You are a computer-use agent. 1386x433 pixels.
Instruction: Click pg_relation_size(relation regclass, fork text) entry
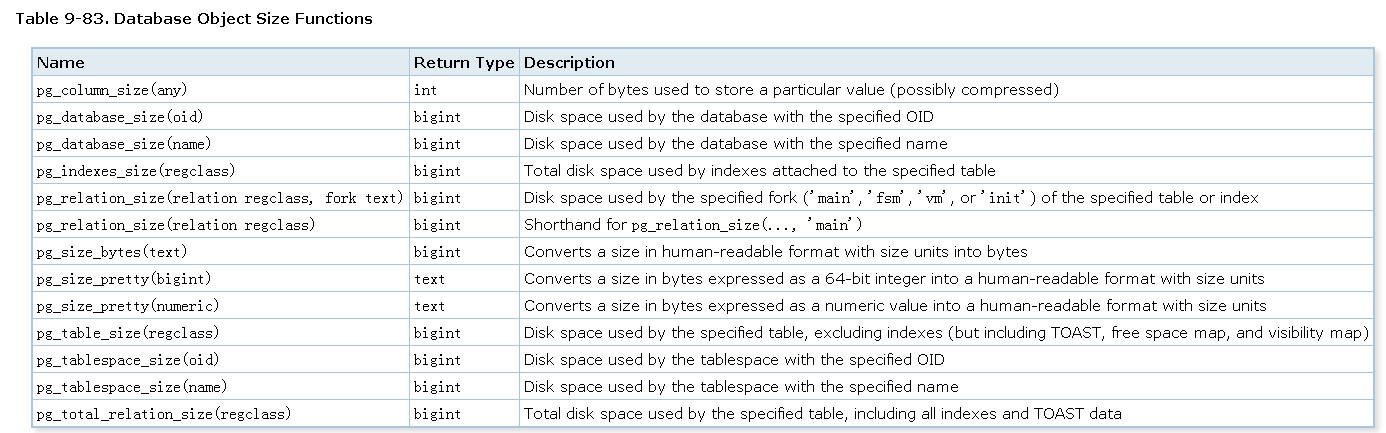point(219,198)
